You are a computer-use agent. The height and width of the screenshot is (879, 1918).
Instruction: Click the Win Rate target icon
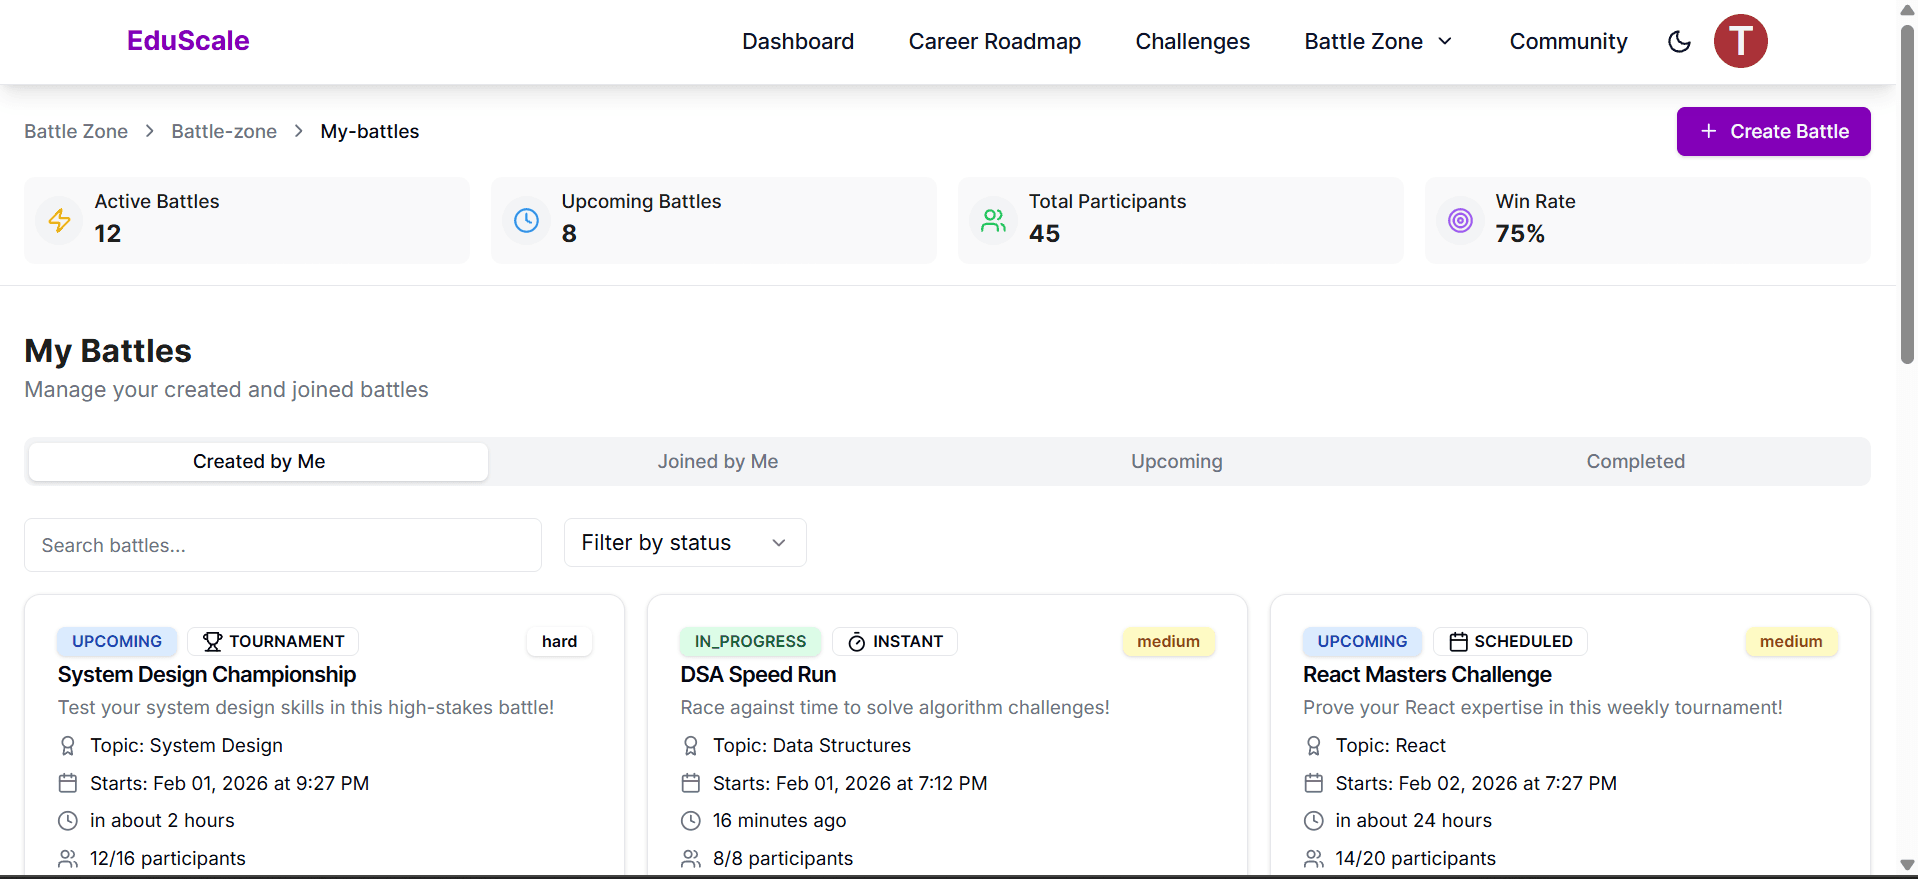tap(1461, 220)
